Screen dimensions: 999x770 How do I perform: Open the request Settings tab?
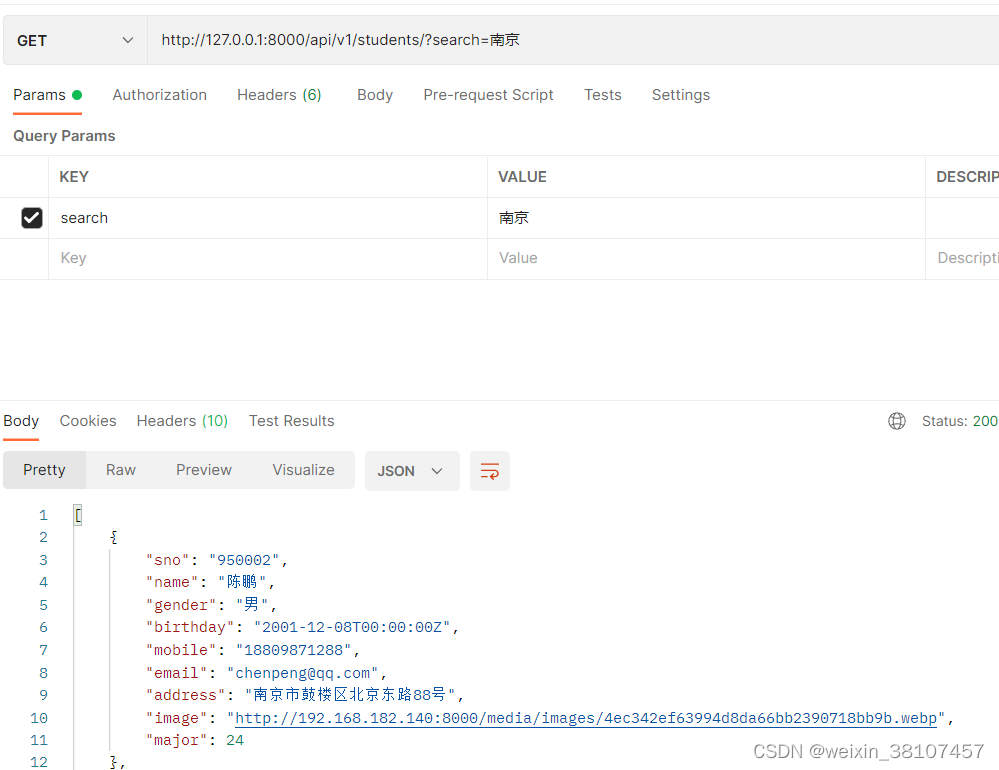[680, 95]
